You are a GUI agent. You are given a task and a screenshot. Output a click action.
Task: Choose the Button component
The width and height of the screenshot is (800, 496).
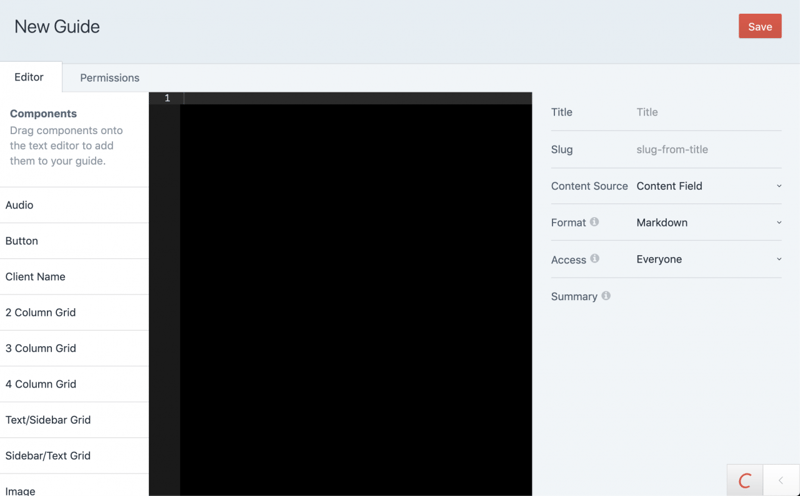click(74, 241)
